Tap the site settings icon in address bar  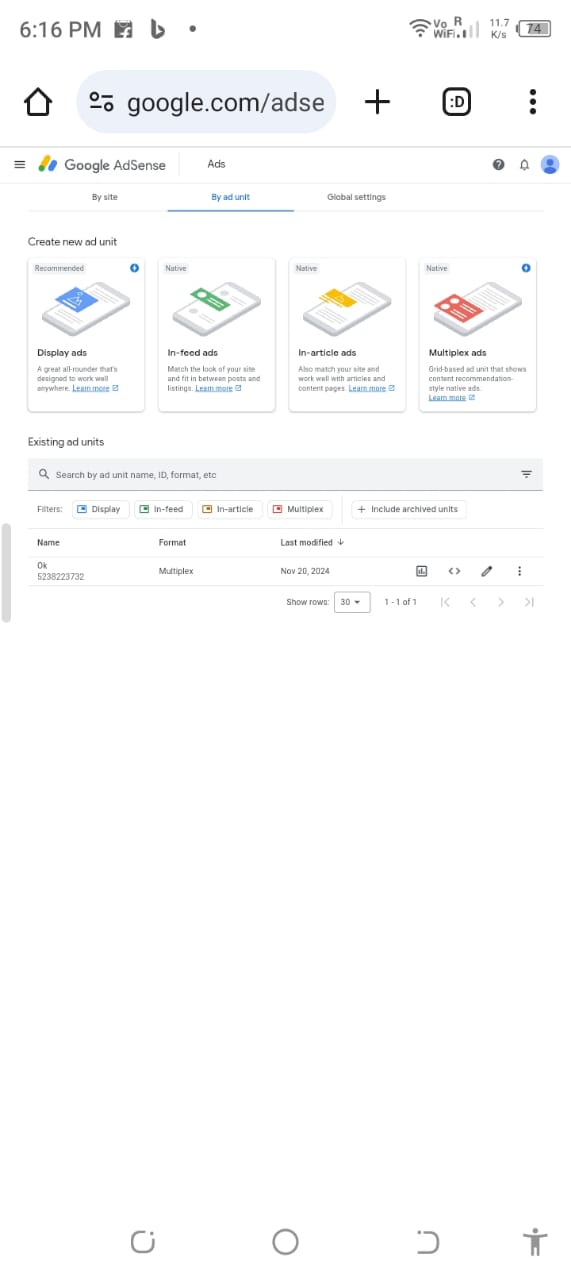click(x=101, y=102)
